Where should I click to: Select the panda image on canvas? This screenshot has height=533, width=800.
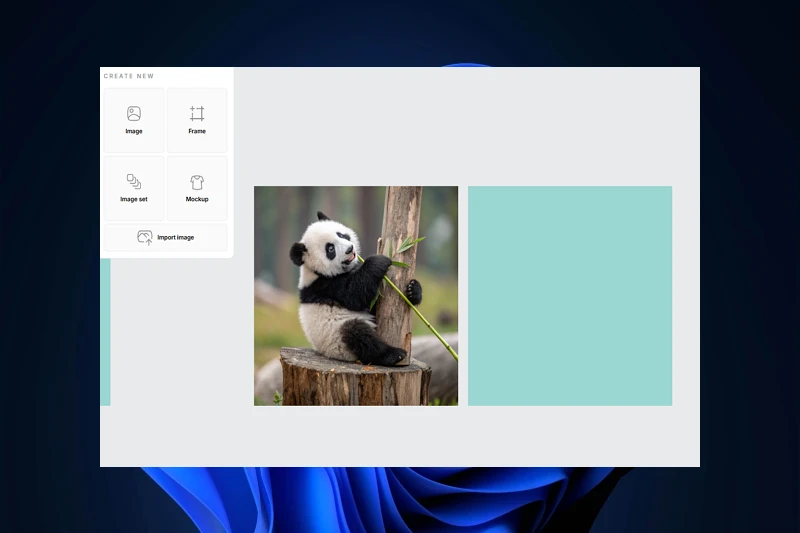point(356,296)
